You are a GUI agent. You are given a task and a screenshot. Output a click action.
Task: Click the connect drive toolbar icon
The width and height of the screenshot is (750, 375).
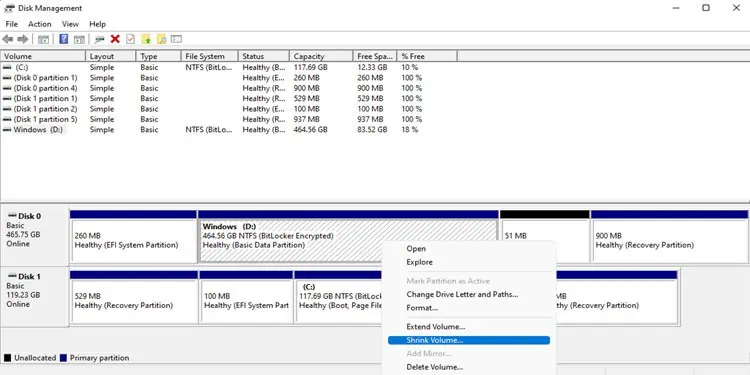point(99,39)
